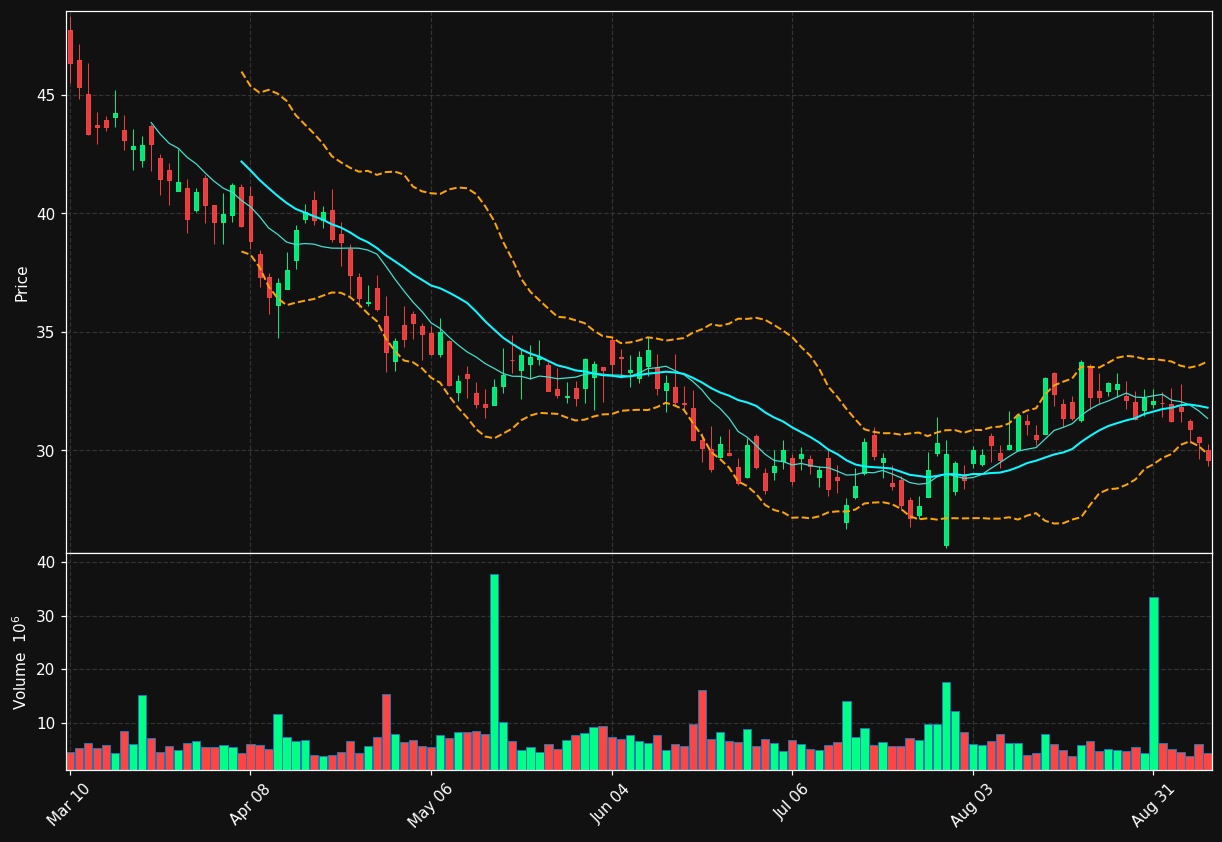Click the tallest volume bar in mid-May

494,672
